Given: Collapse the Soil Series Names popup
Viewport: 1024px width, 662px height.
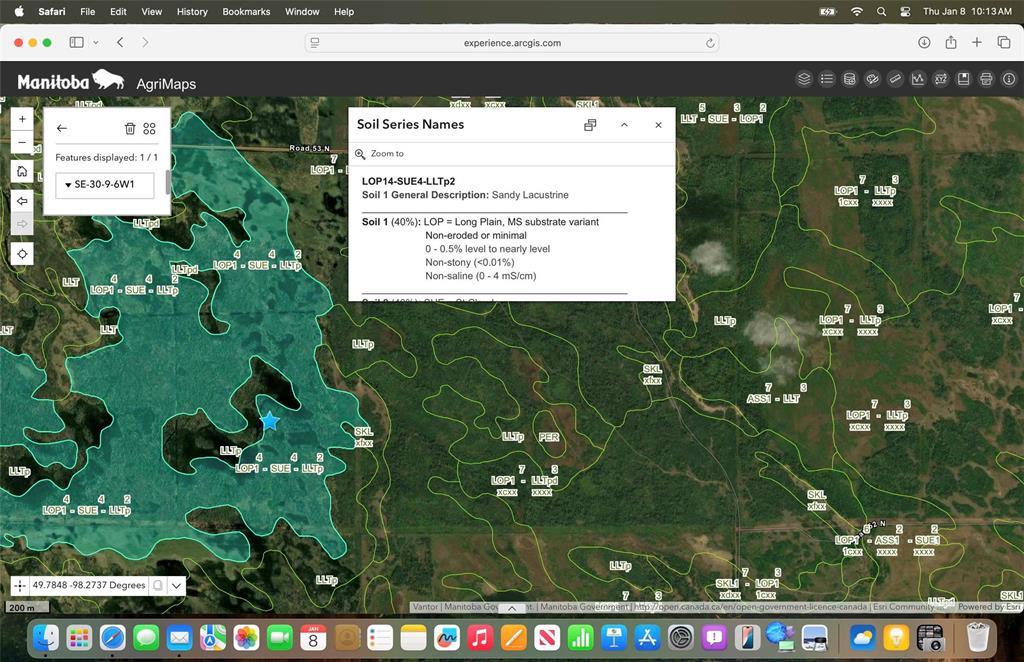Looking at the screenshot, I should [624, 125].
